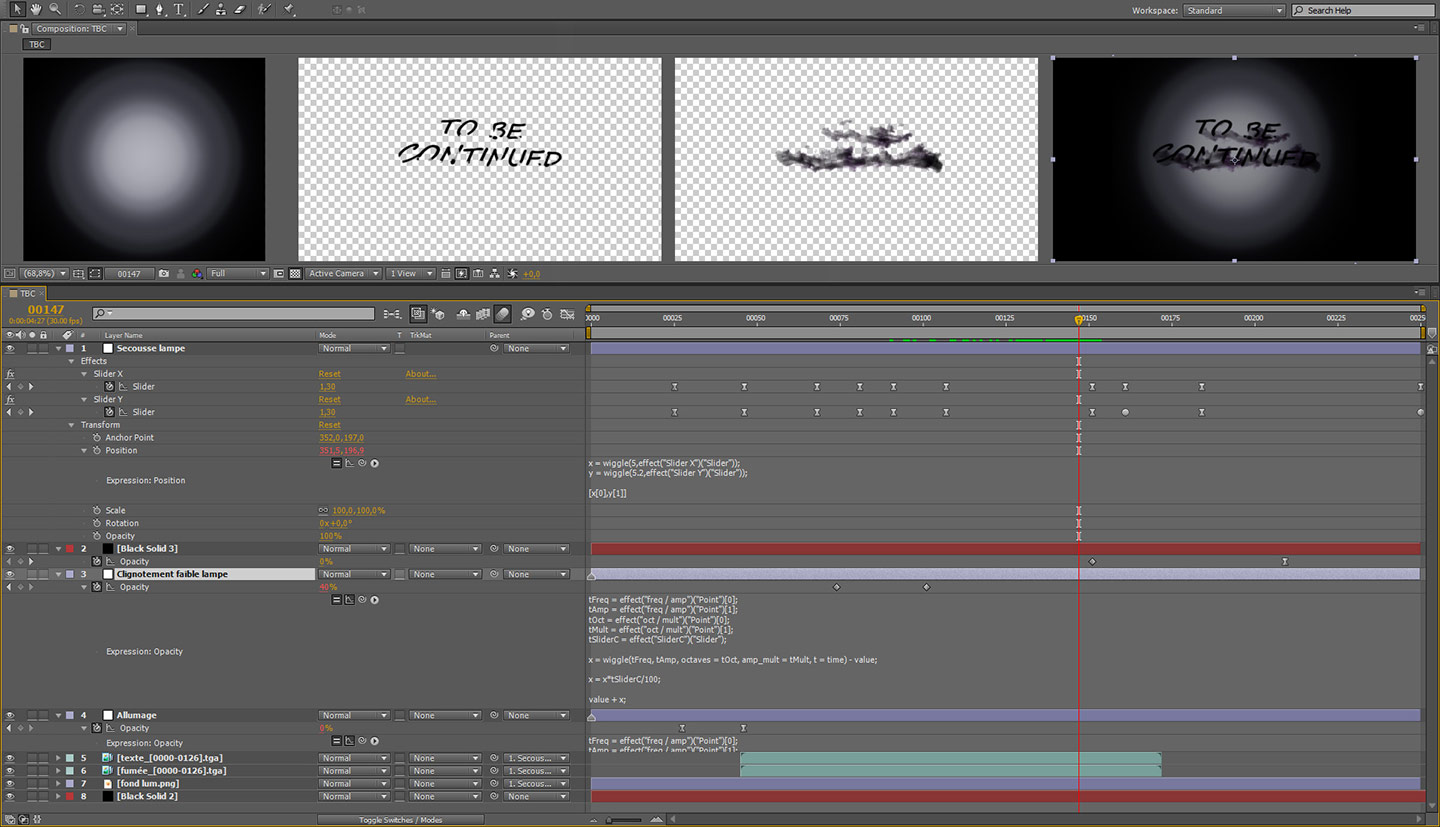Viewport: 1440px width, 827px height.
Task: Select the Eraser tool
Action: 239,9
